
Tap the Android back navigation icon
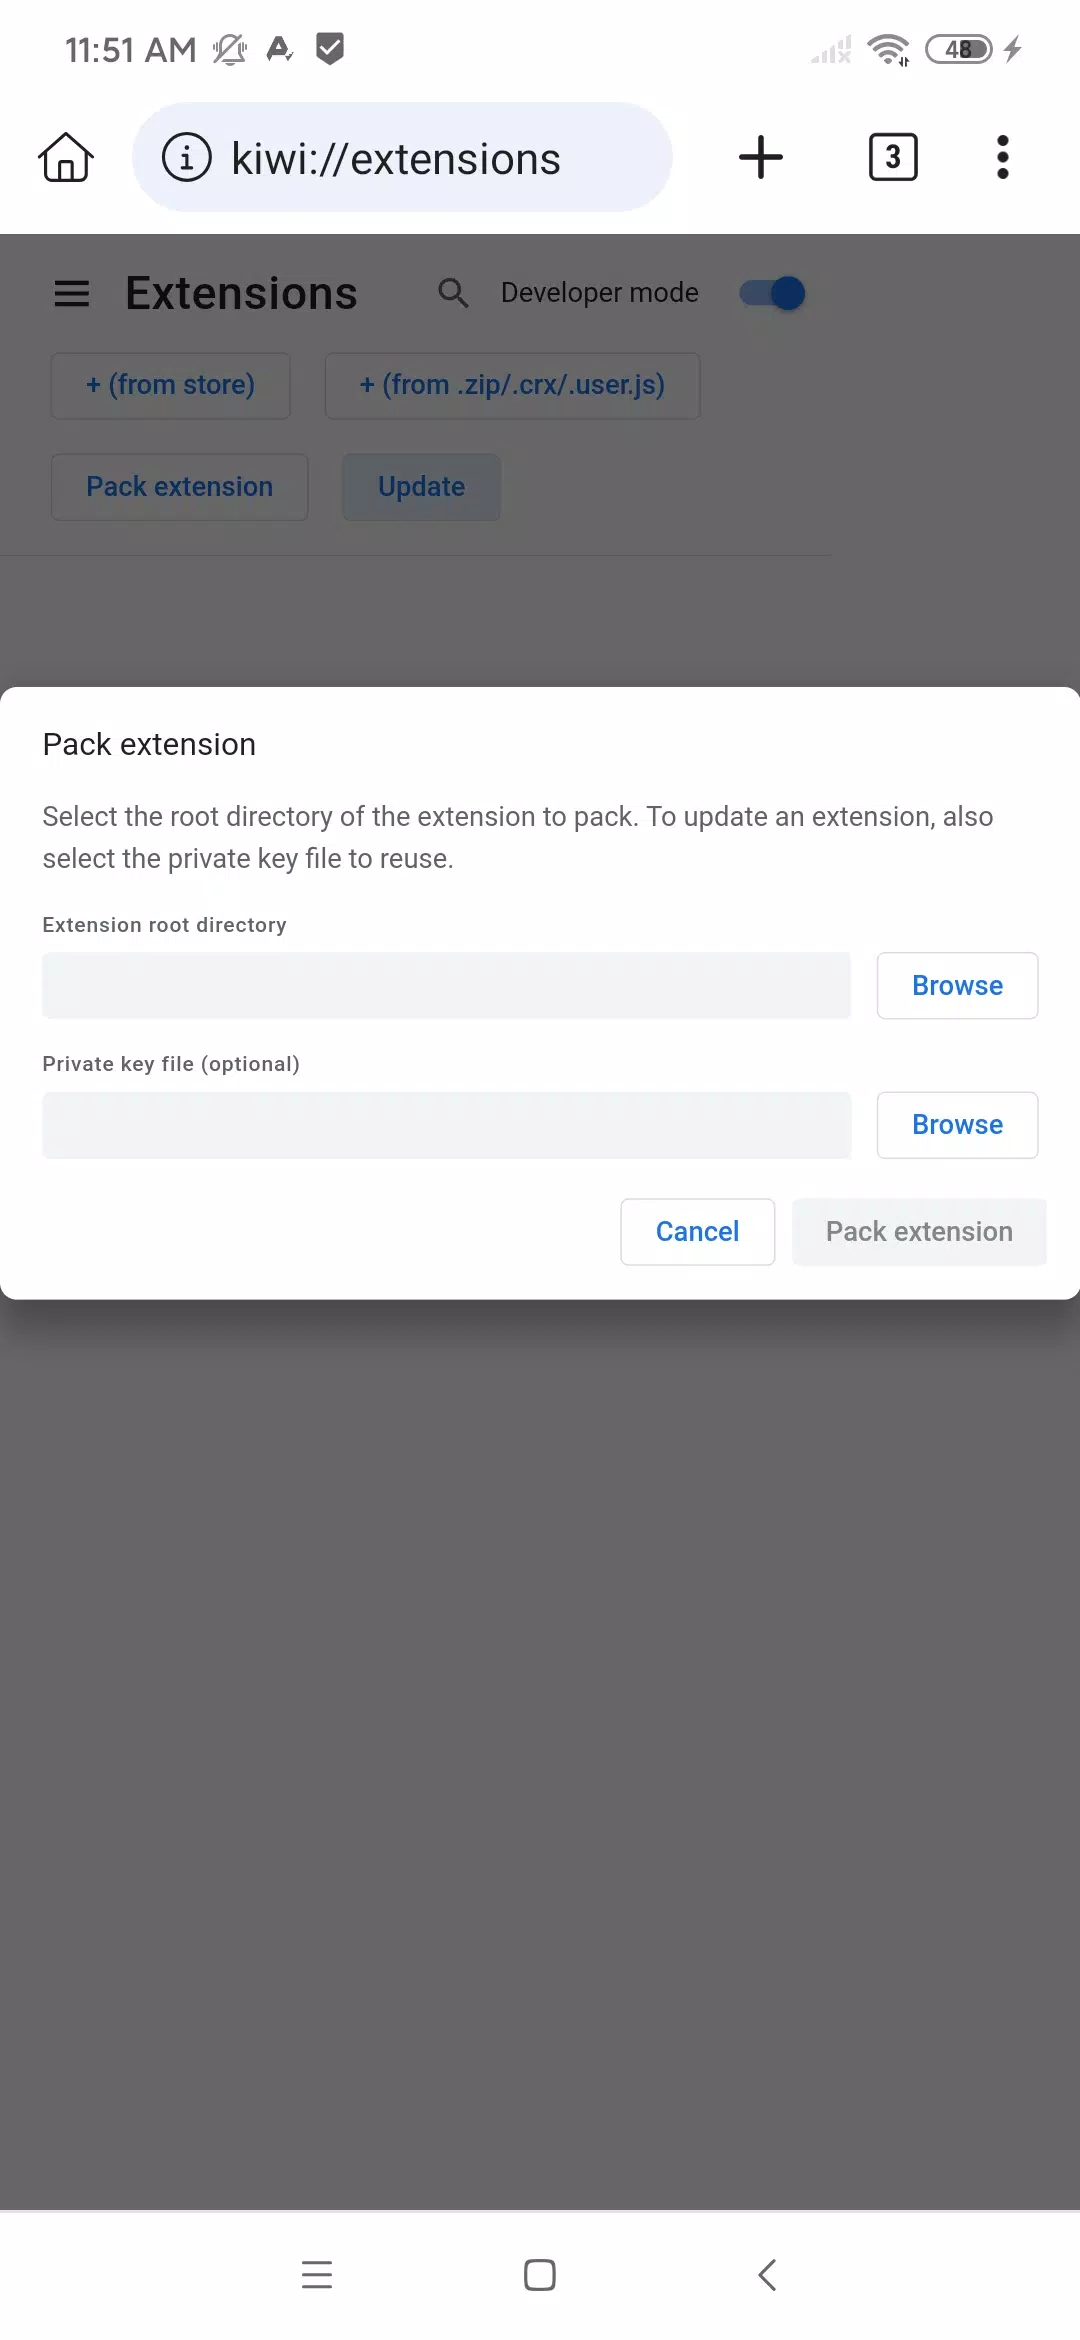click(x=767, y=2275)
